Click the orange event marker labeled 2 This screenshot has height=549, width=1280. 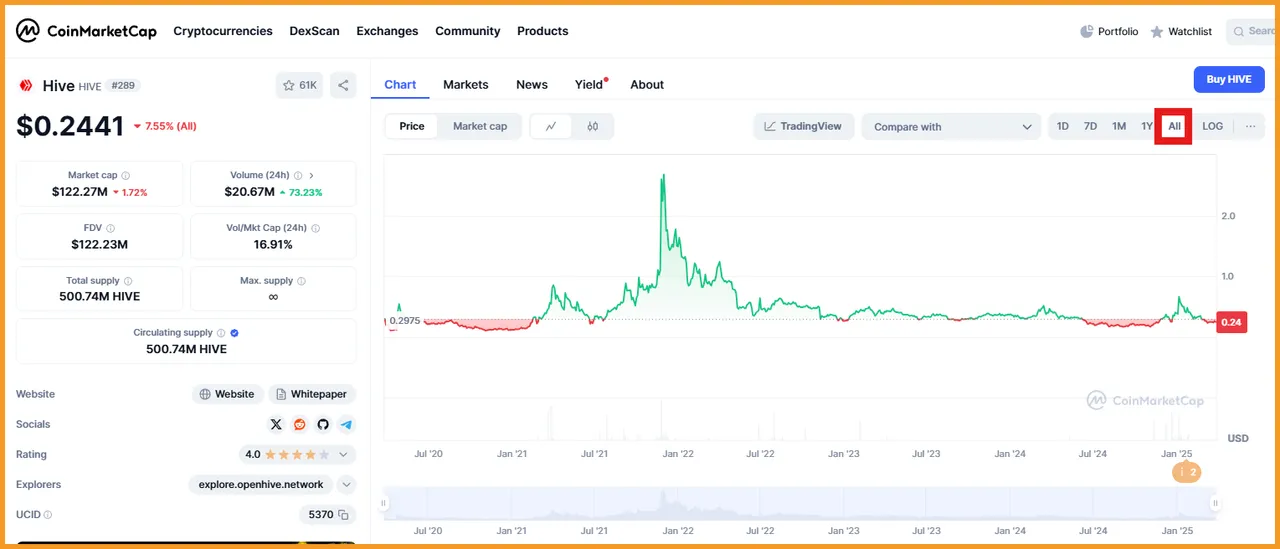(1186, 472)
